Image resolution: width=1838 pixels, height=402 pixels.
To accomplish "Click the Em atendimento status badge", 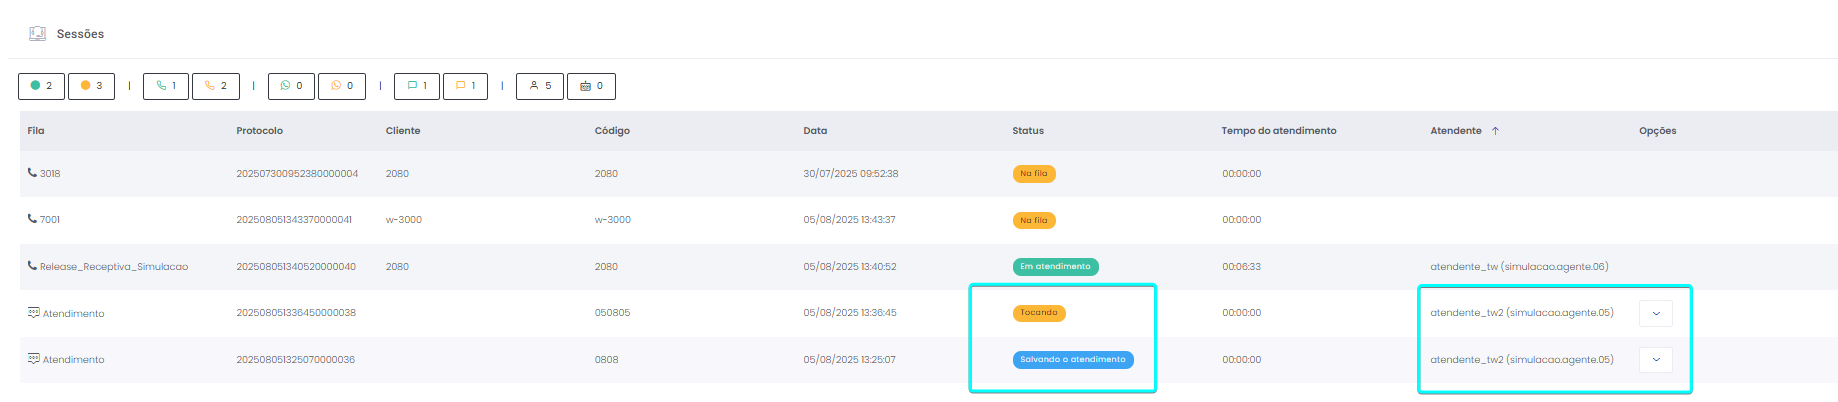I will 1055,267.
